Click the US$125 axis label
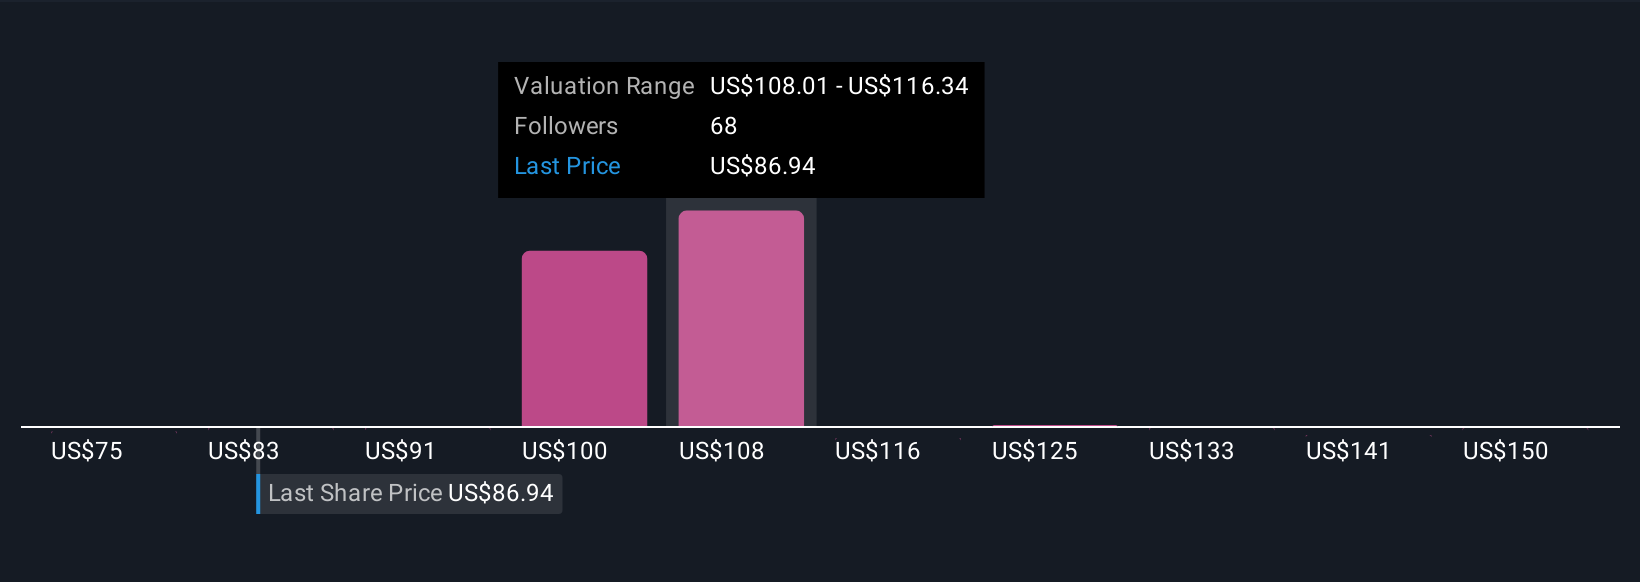This screenshot has height=582, width=1640. pos(1035,451)
